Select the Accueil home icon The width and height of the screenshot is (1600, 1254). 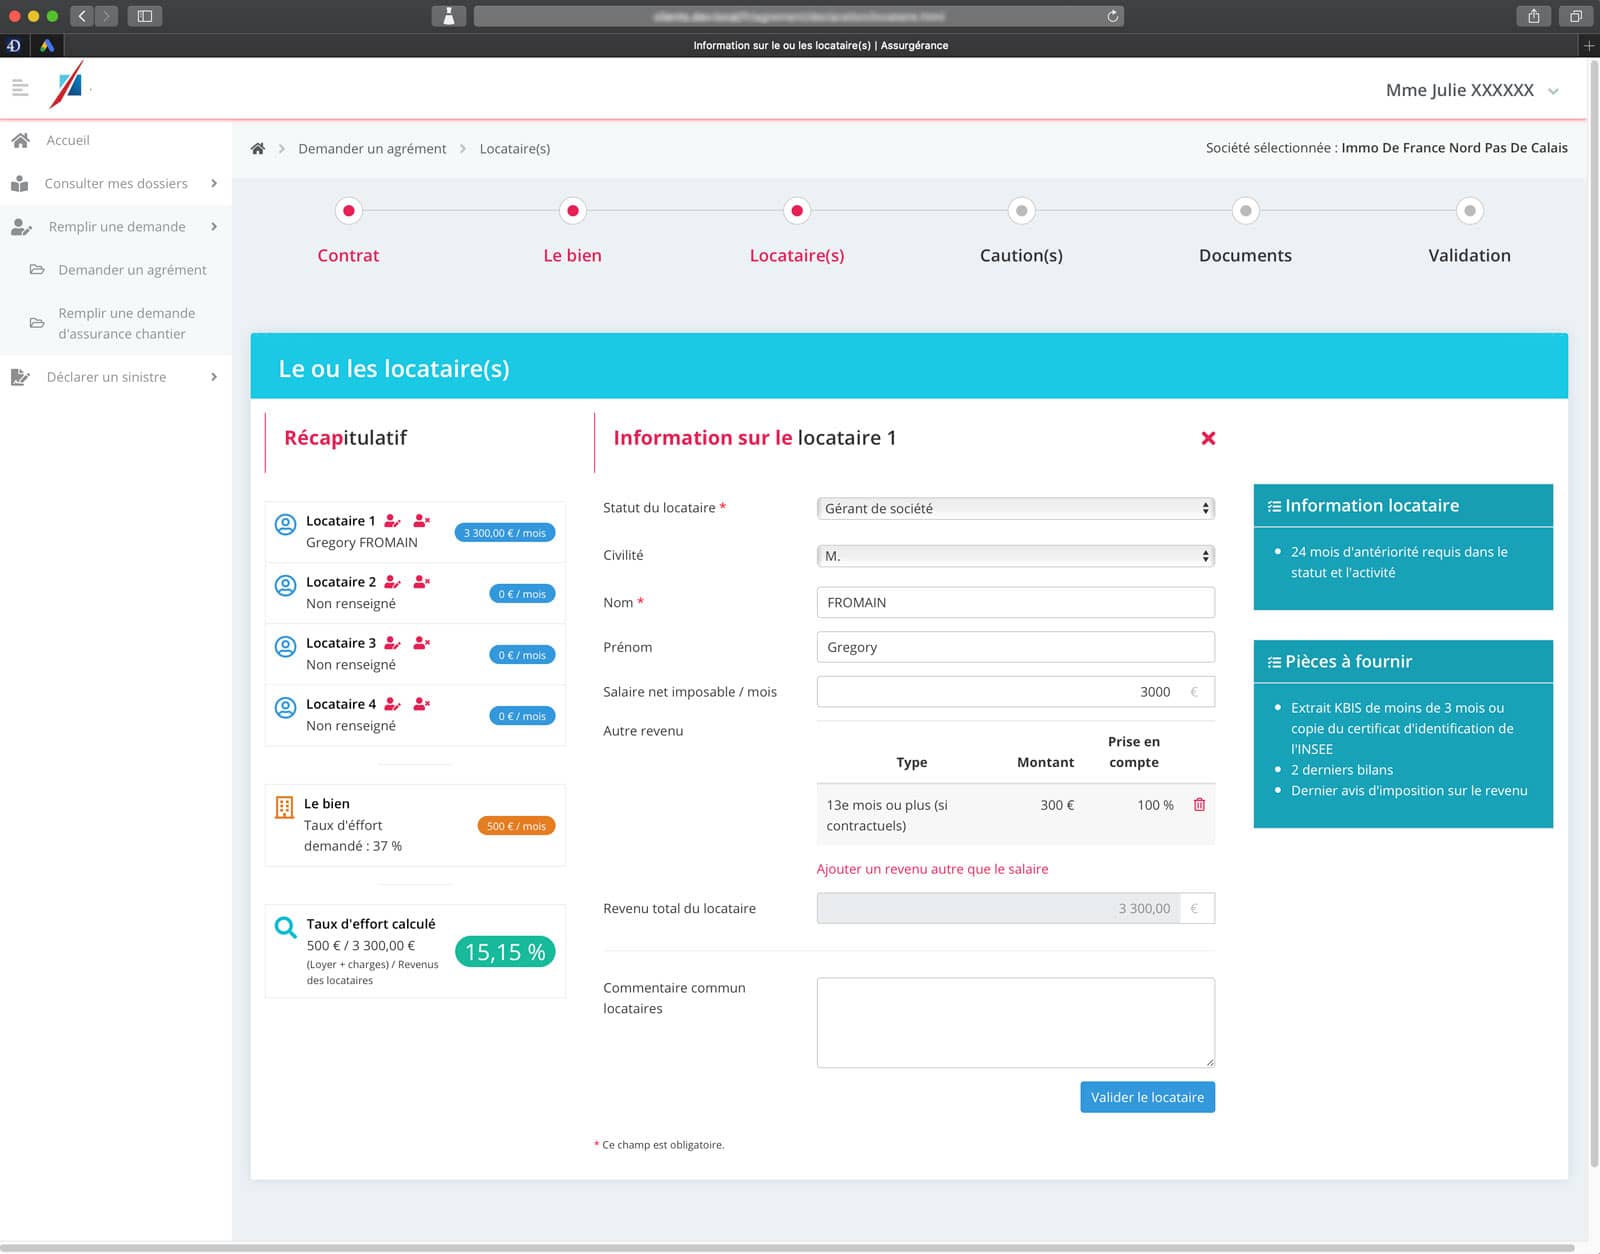click(x=21, y=140)
